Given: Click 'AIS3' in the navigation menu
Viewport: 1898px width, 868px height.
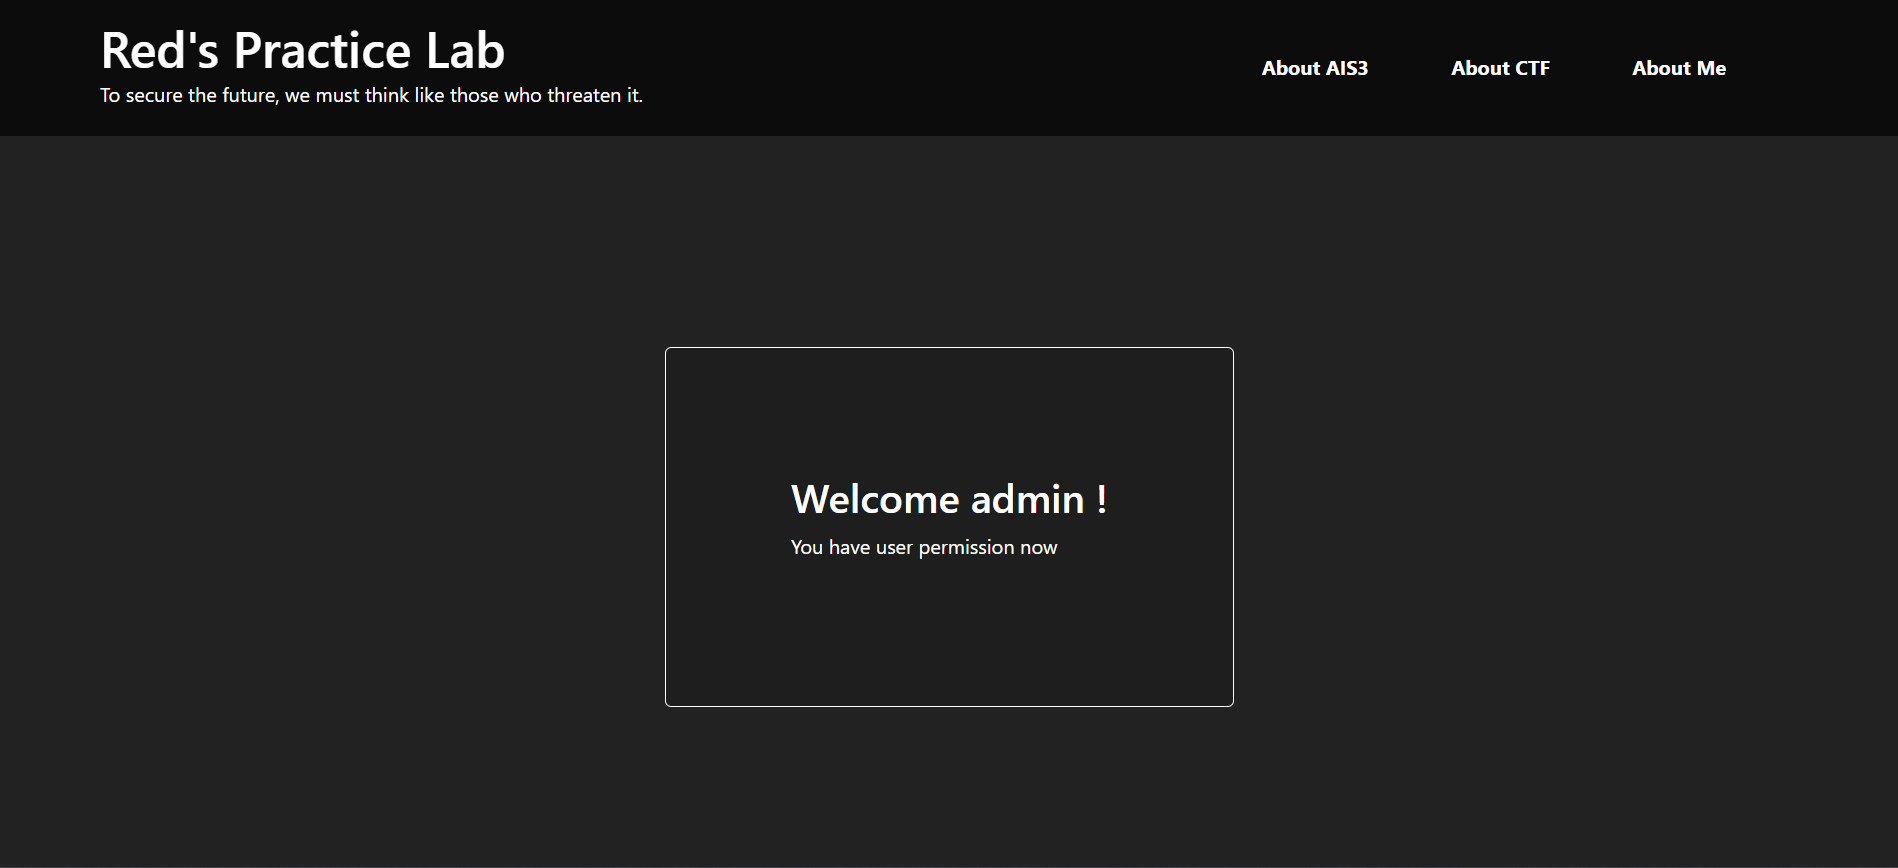Looking at the screenshot, I should pyautogui.click(x=1346, y=68).
